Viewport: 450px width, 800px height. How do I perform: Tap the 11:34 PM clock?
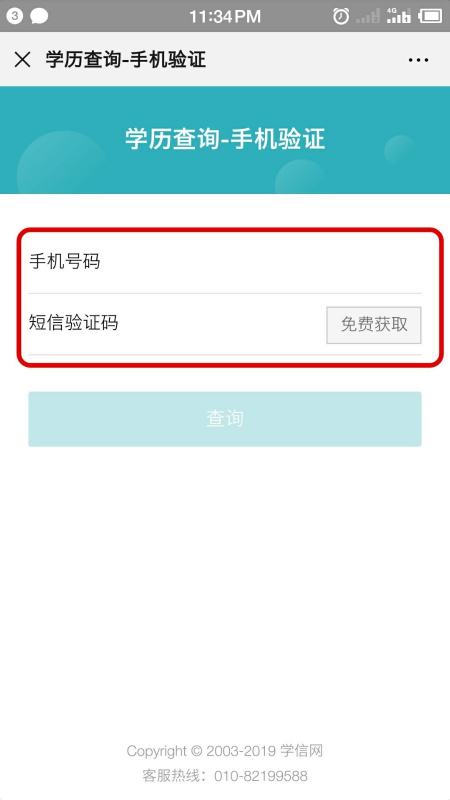coord(225,16)
